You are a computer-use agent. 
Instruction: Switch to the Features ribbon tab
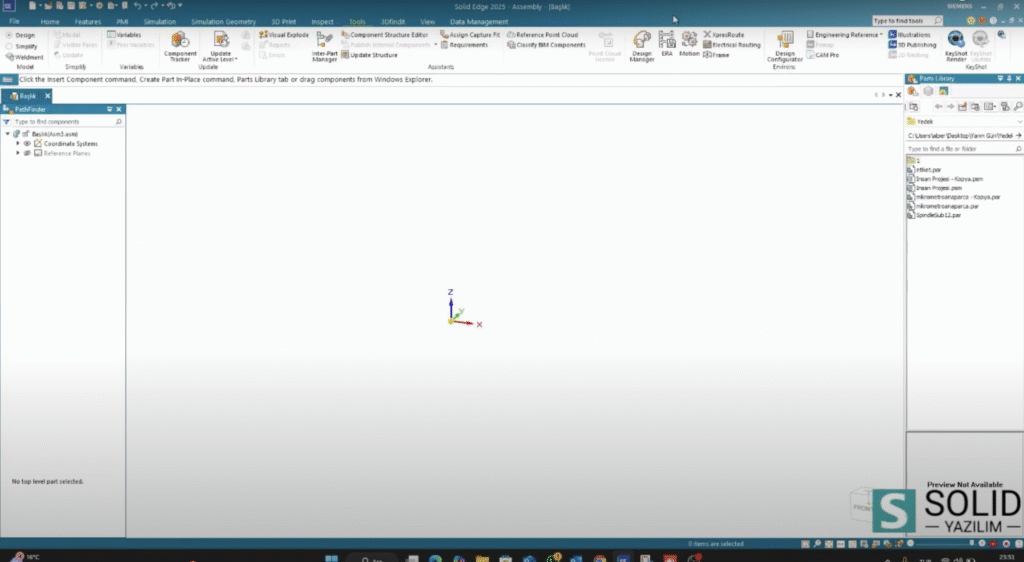point(88,22)
